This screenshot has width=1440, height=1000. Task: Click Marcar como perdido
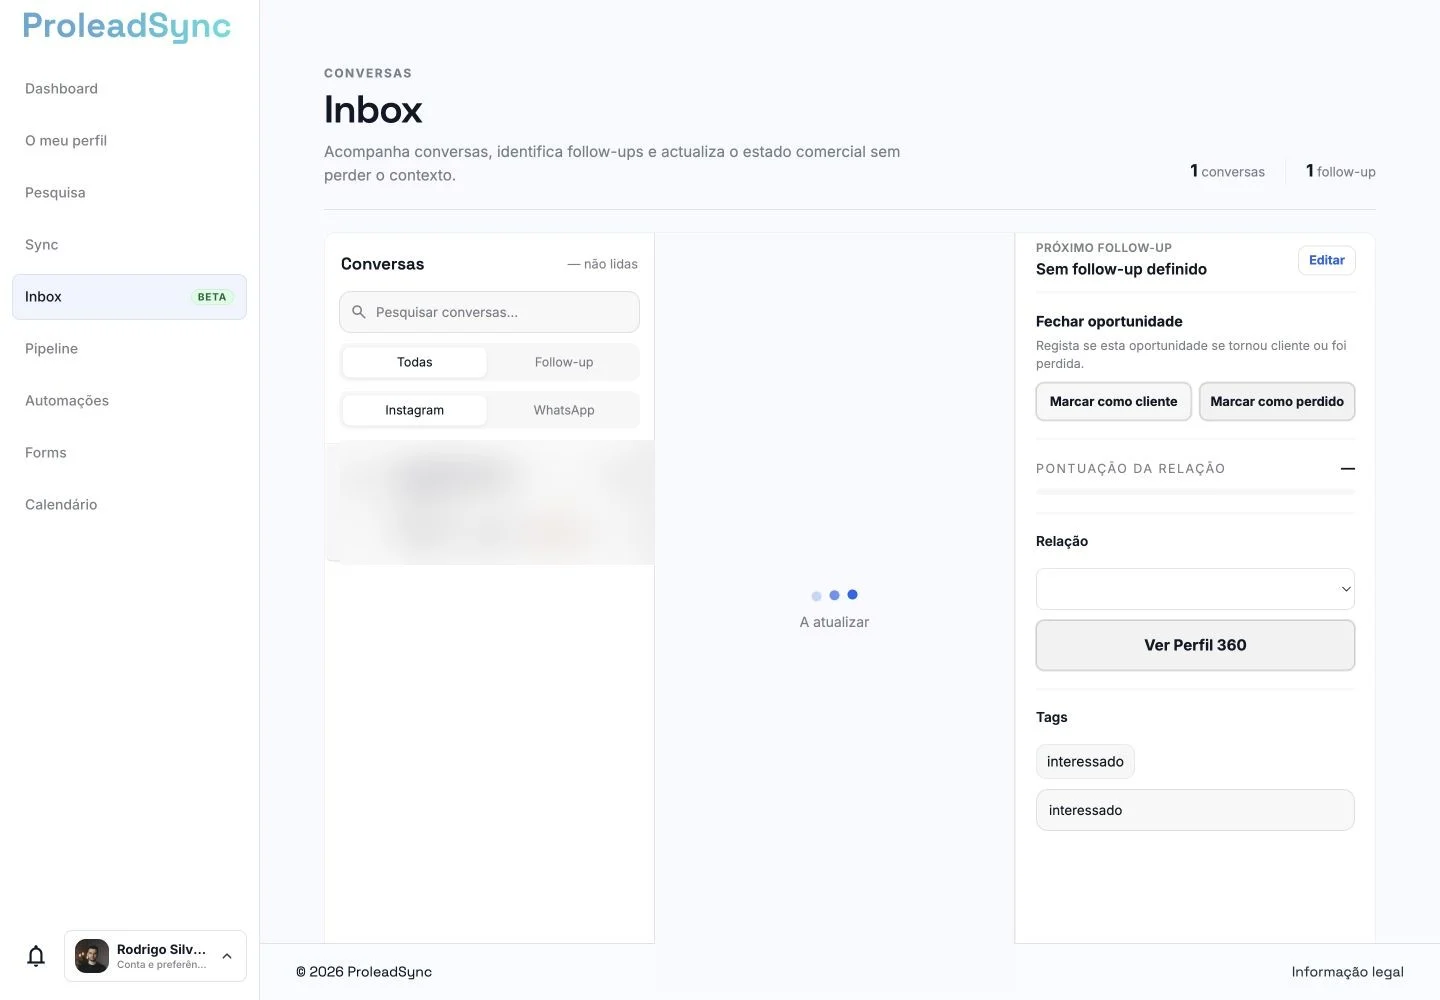coord(1277,402)
